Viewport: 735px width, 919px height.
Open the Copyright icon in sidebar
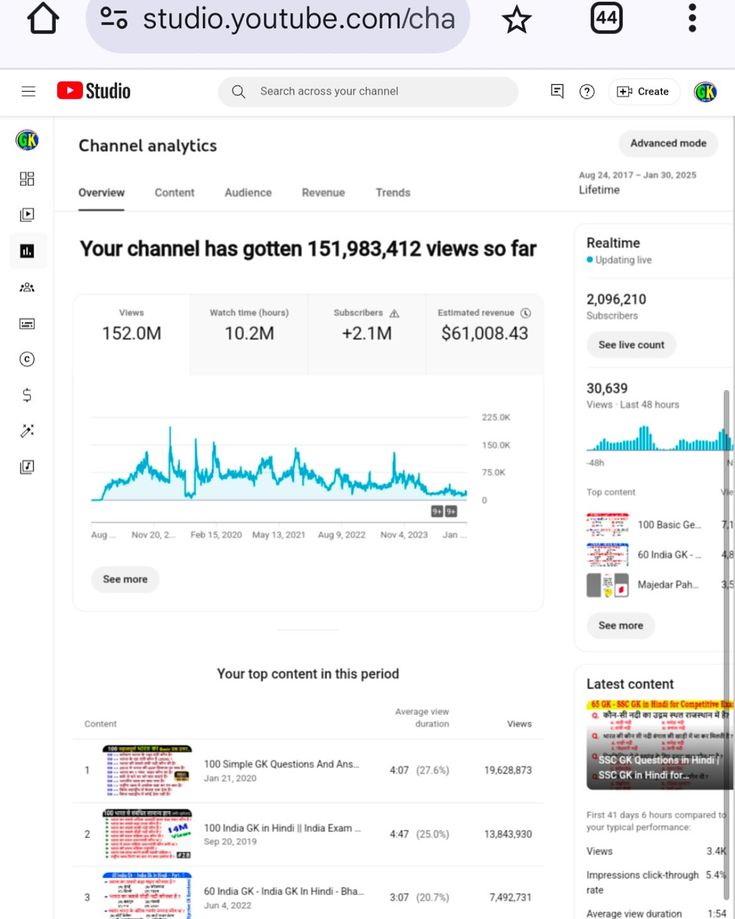[27, 360]
